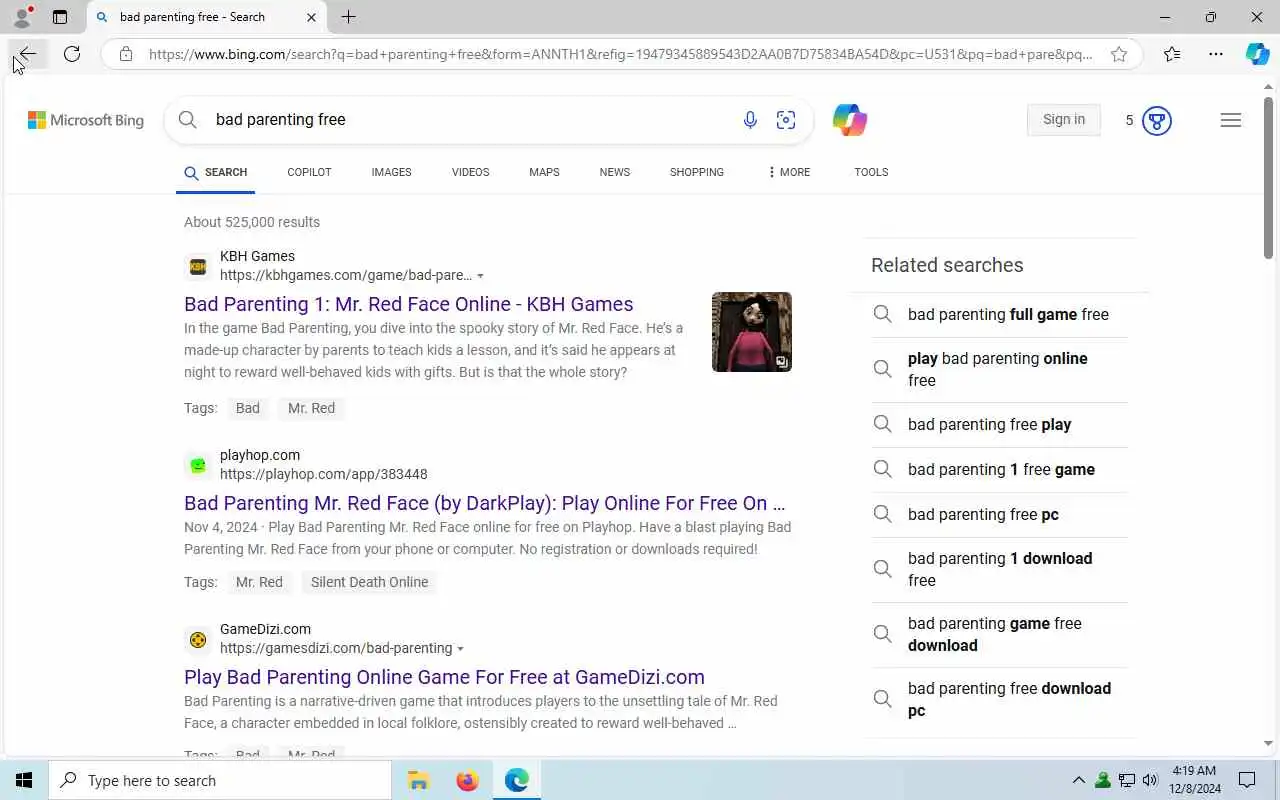Switch to the MAPS tab
The width and height of the screenshot is (1280, 800).
[544, 172]
